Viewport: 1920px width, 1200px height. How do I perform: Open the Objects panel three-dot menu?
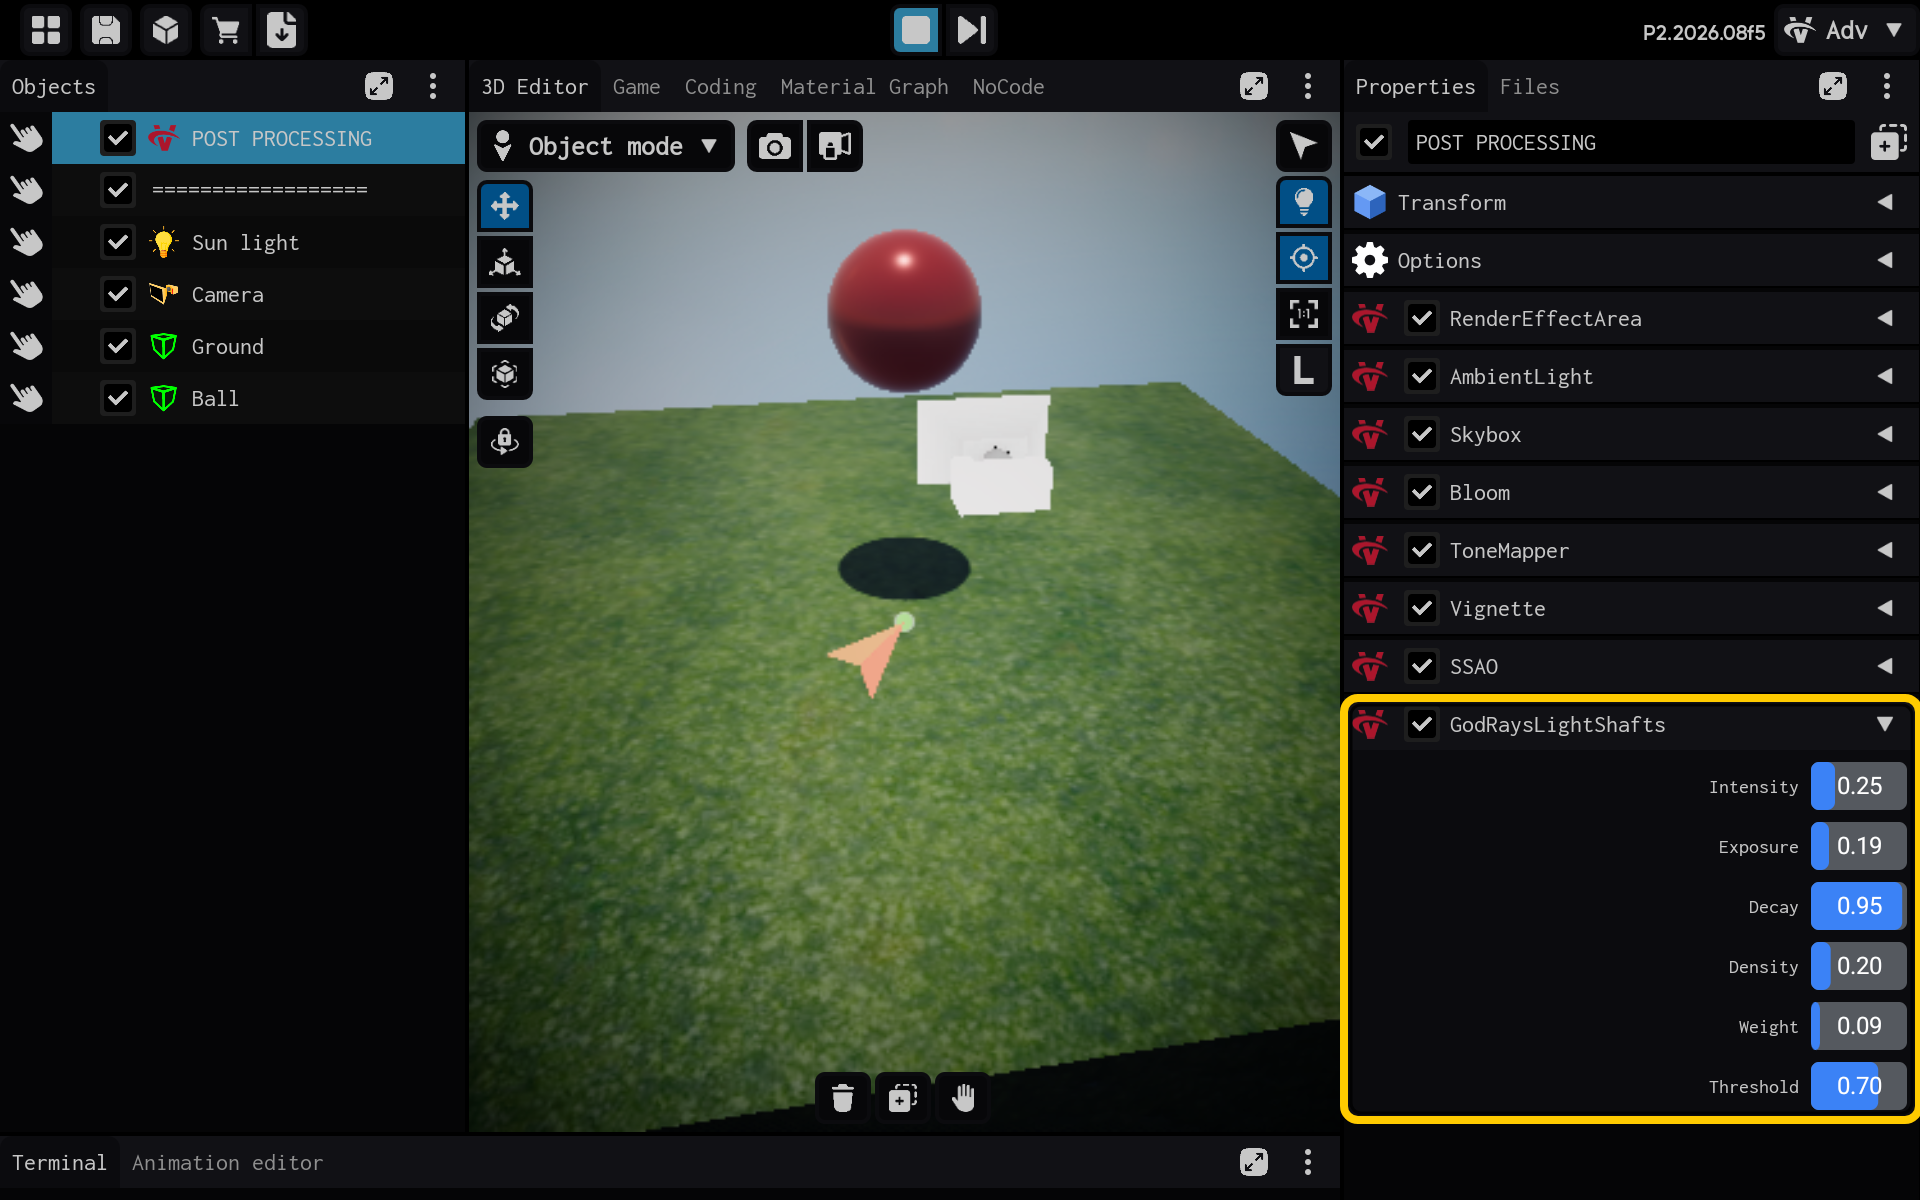point(433,86)
